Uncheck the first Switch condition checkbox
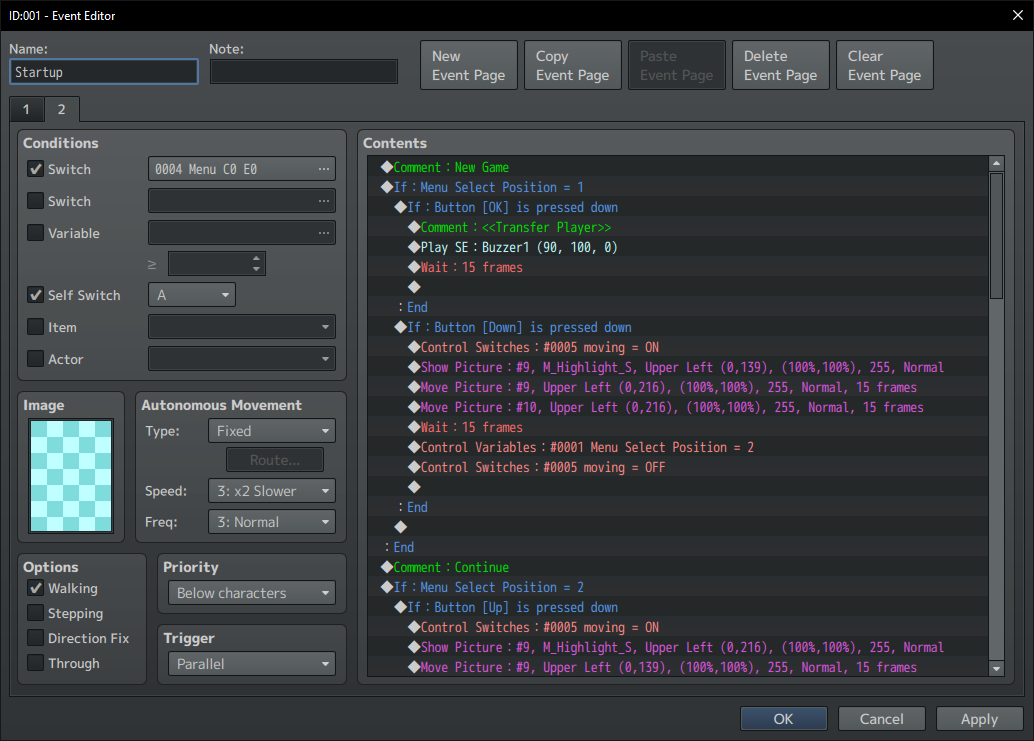Image resolution: width=1034 pixels, height=741 pixels. click(36, 169)
